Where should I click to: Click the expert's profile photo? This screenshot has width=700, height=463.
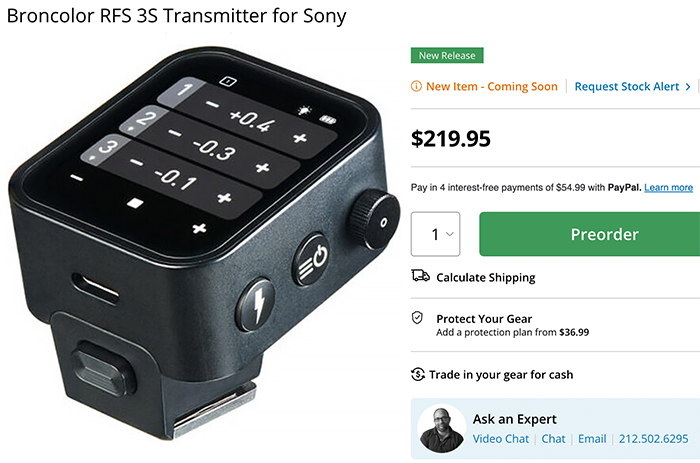[x=442, y=429]
